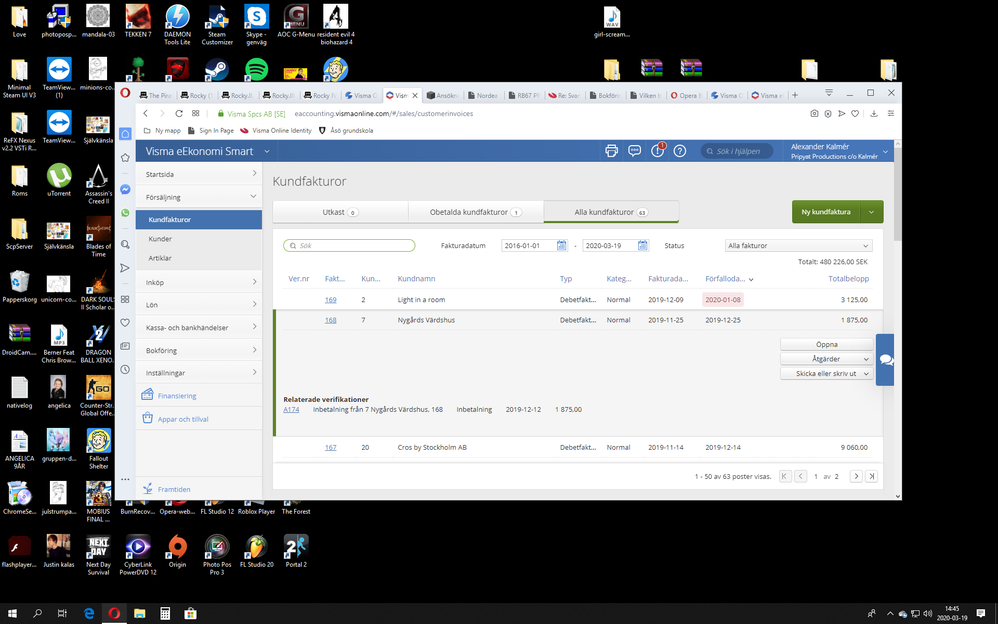Viewport: 998px width, 624px height.
Task: Open Opera sidebar Speed Dial grid icon
Action: click(x=125, y=299)
